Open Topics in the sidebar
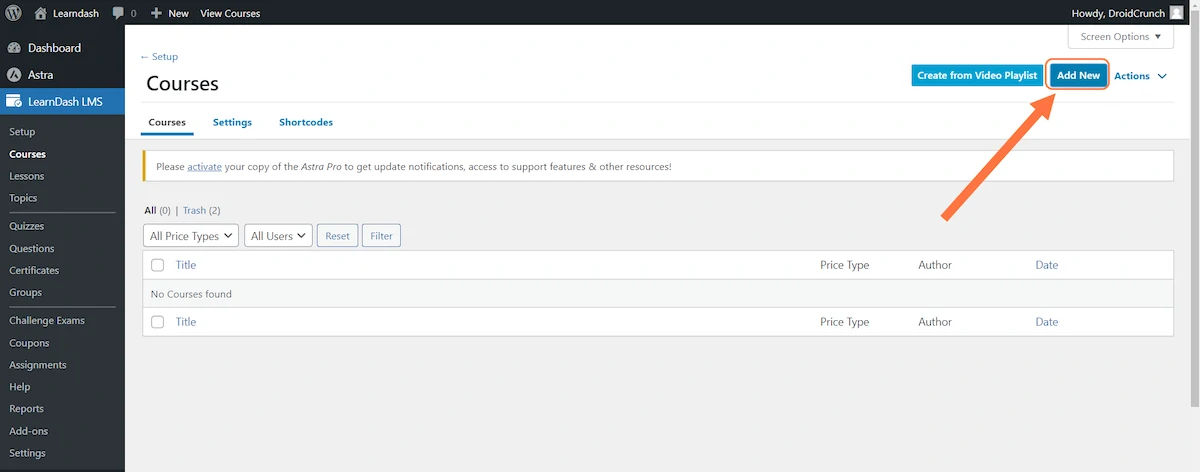This screenshot has height=472, width=1200. click(x=23, y=198)
